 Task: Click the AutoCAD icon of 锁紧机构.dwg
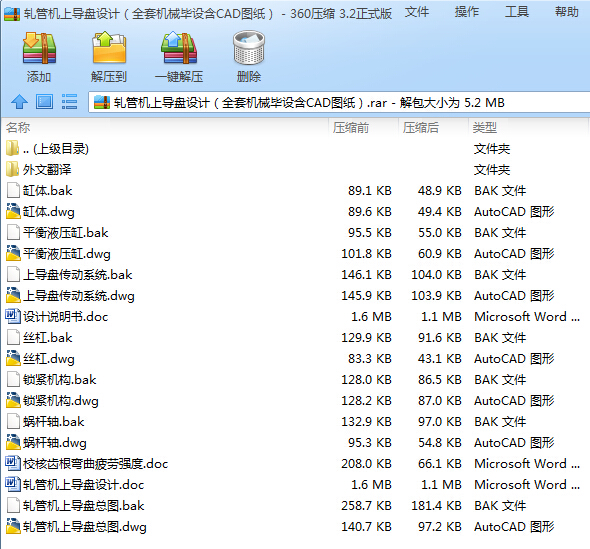click(x=13, y=400)
